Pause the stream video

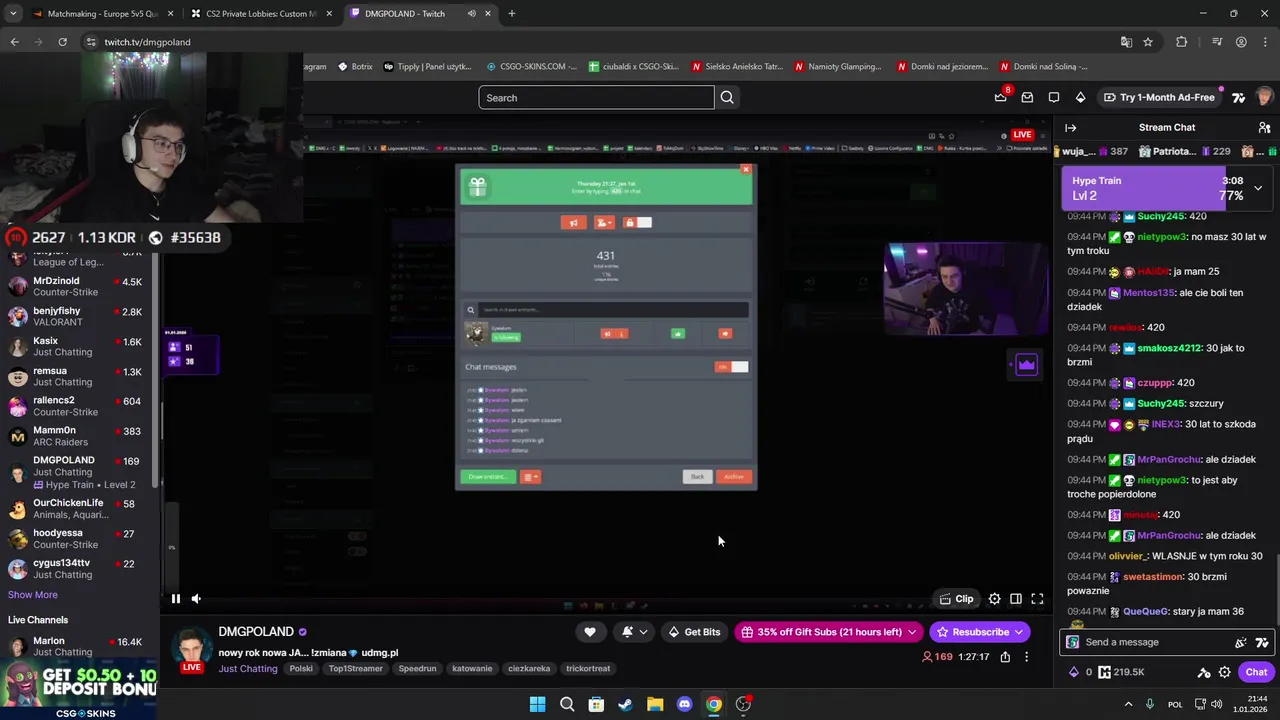(176, 599)
